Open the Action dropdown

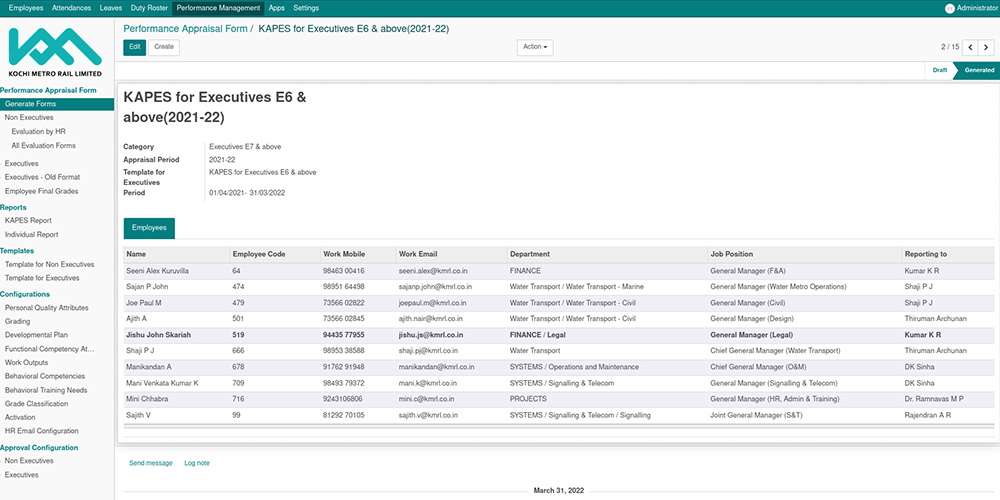[535, 47]
